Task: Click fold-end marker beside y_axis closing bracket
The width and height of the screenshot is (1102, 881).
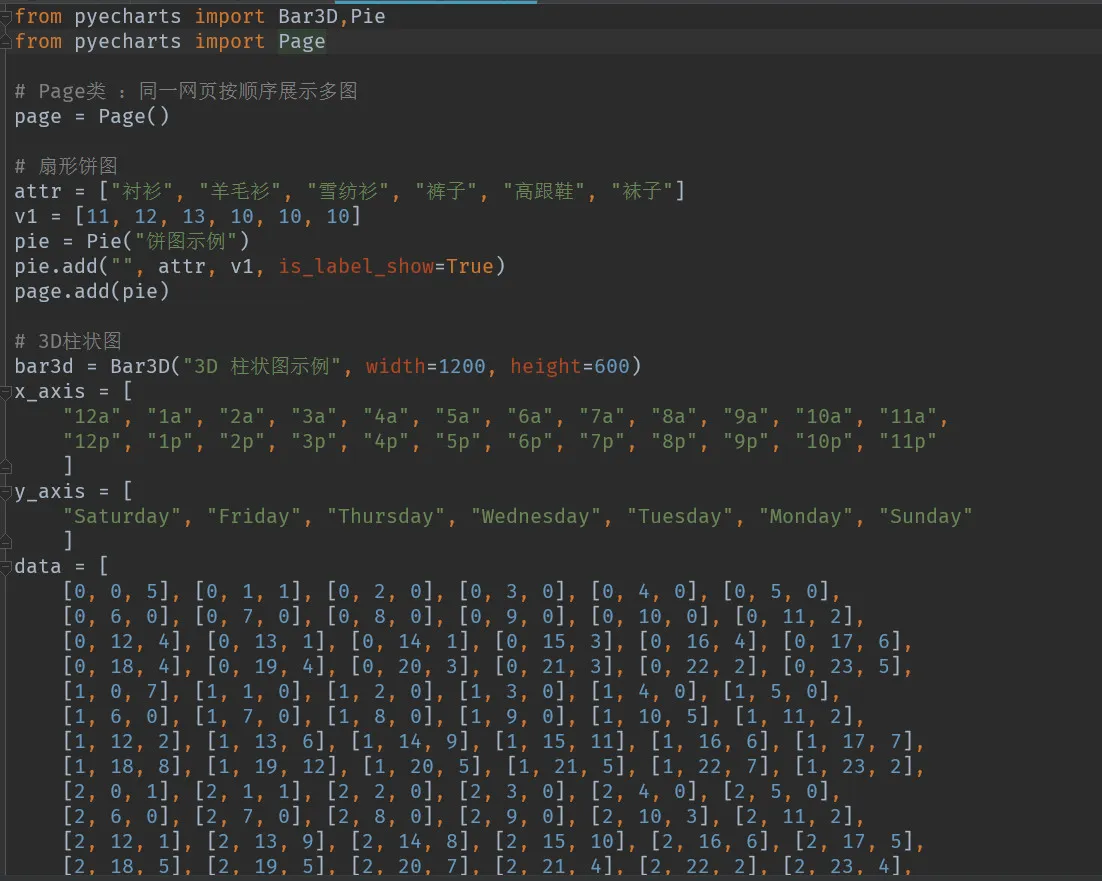Action: pos(6,541)
